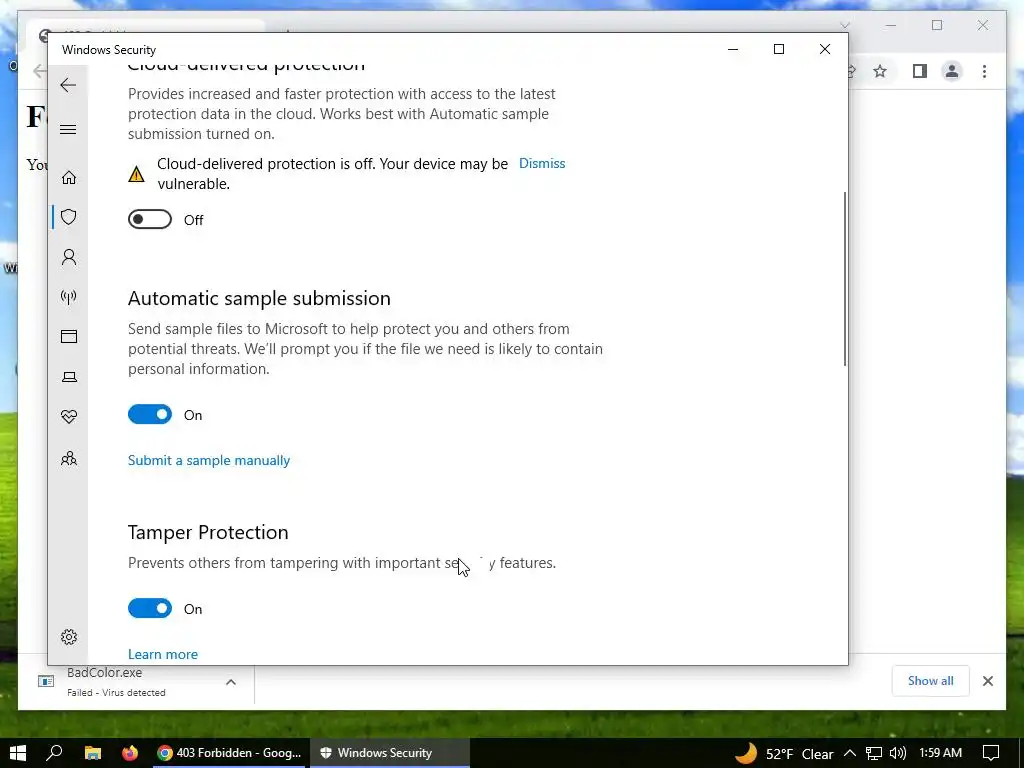Open taskbar Search magnifier
This screenshot has width=1024, height=768.
point(55,753)
